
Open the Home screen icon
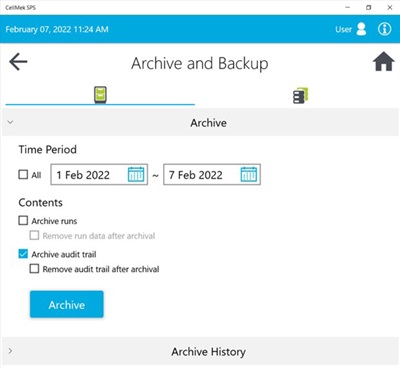click(383, 62)
